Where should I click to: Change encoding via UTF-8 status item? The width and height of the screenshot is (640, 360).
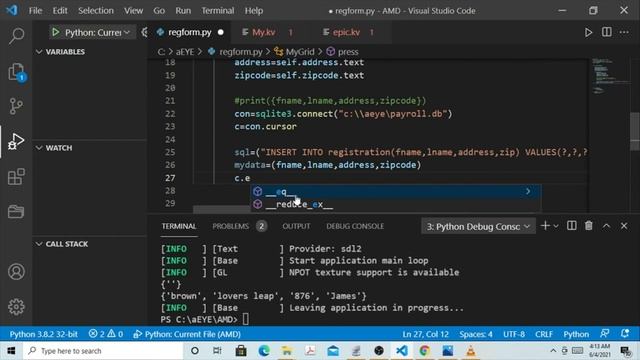coord(514,334)
